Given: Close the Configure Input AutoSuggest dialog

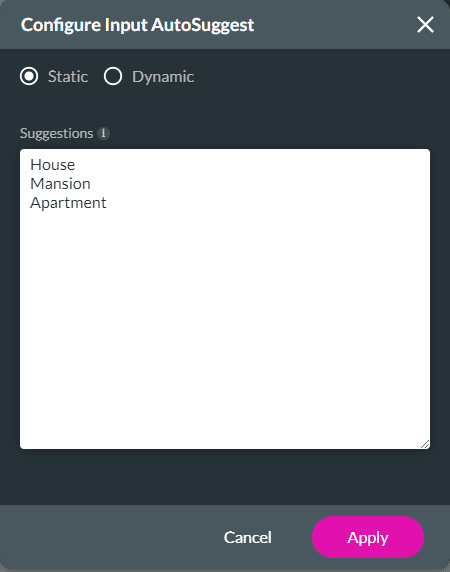Looking at the screenshot, I should click(425, 25).
